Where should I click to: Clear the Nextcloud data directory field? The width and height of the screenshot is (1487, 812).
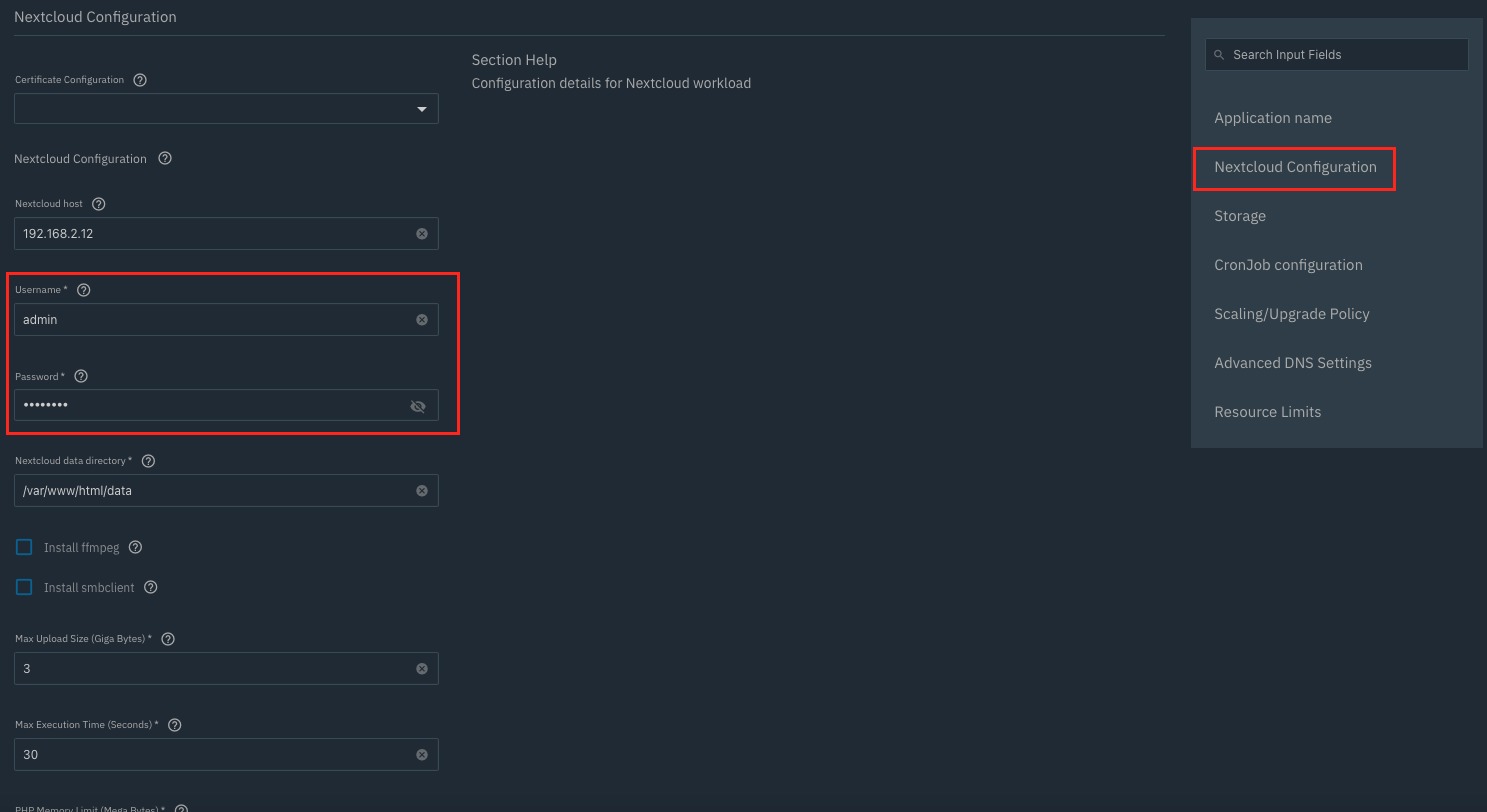(x=421, y=491)
